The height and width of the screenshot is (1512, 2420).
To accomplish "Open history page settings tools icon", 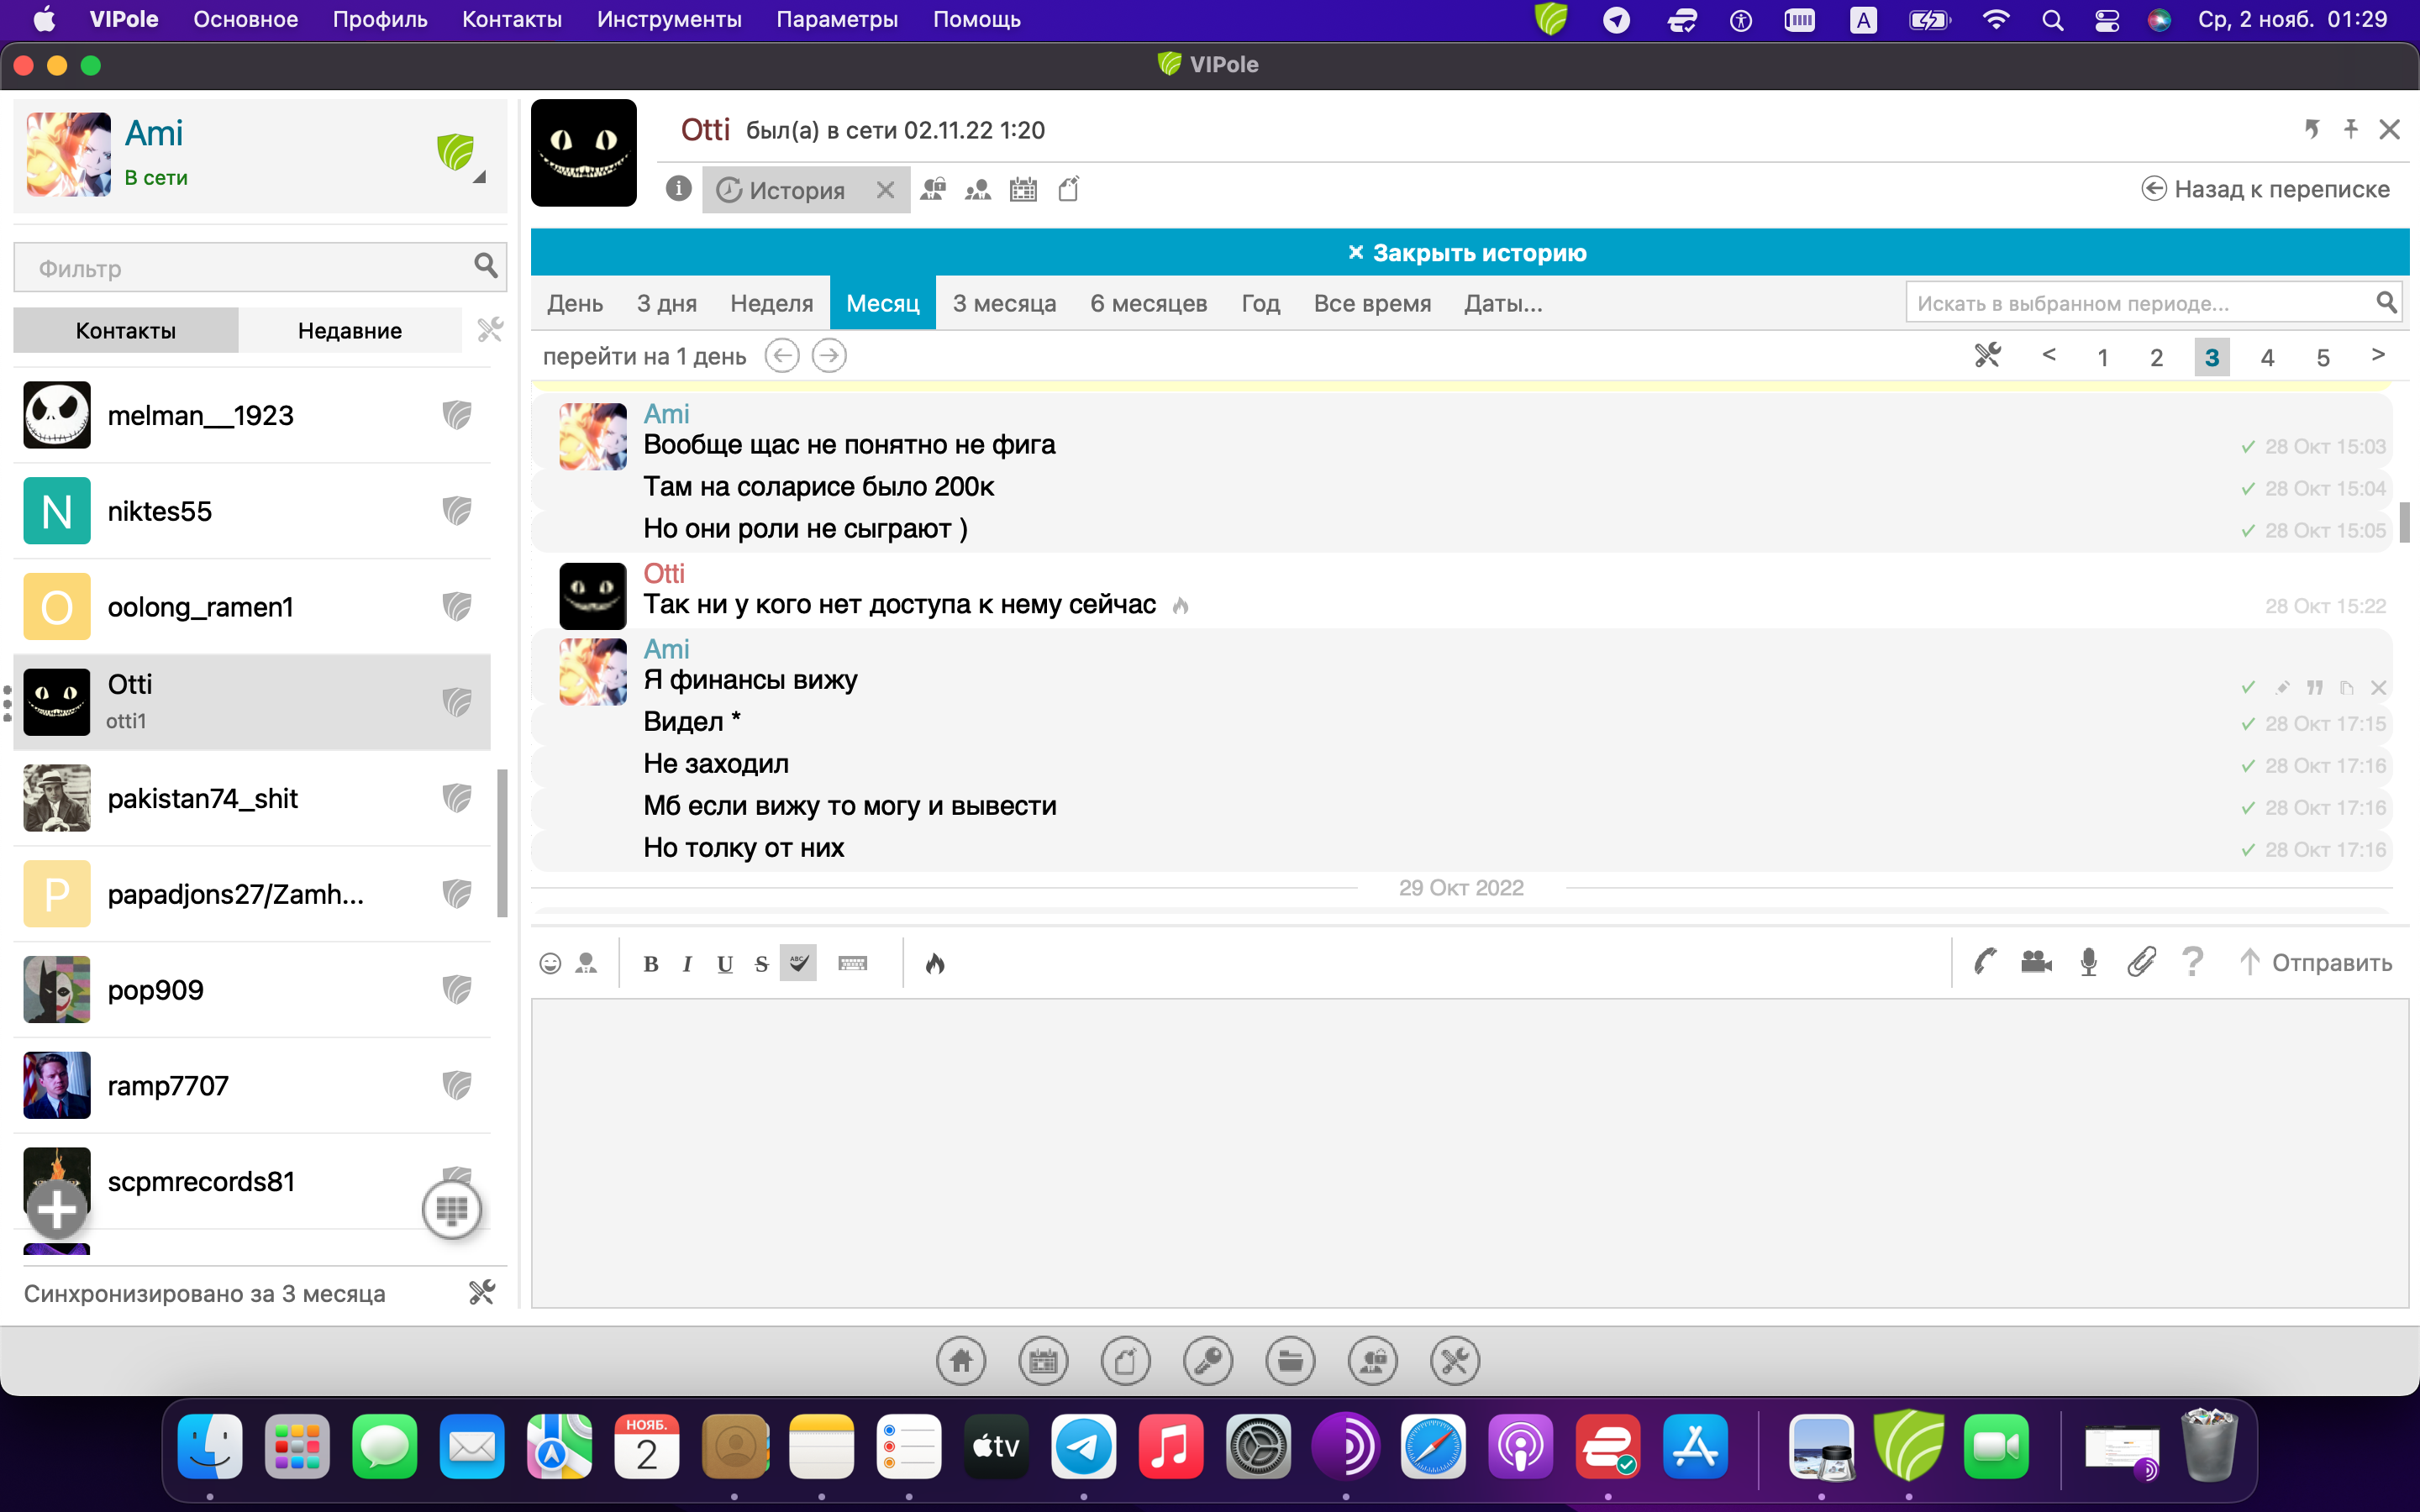I will click(1987, 356).
